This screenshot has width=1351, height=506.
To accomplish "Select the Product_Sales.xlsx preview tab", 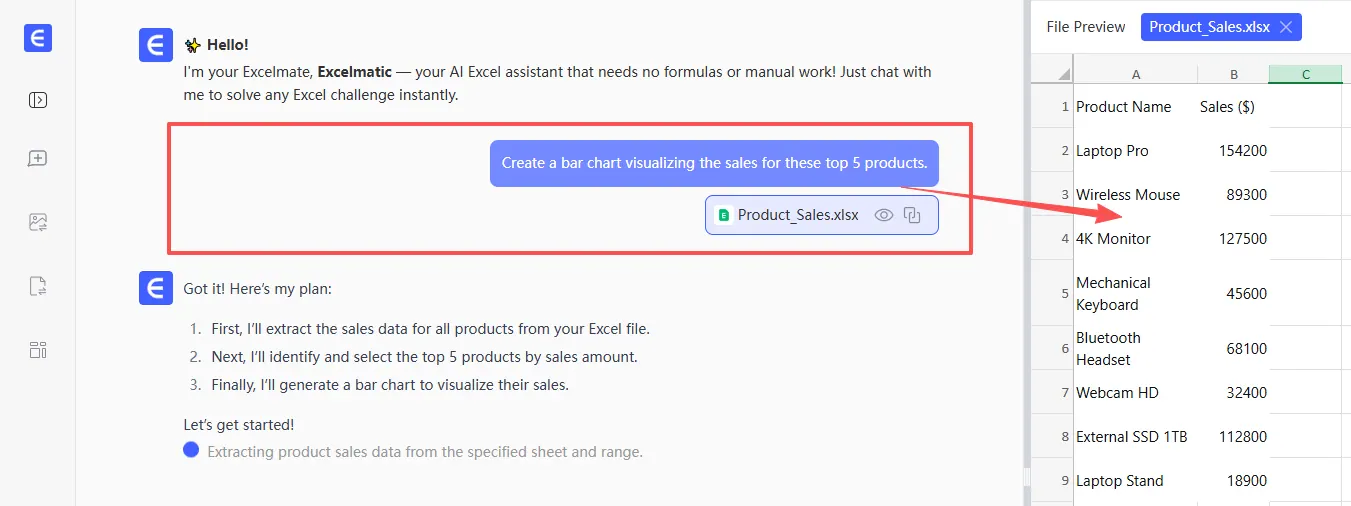I will 1208,27.
